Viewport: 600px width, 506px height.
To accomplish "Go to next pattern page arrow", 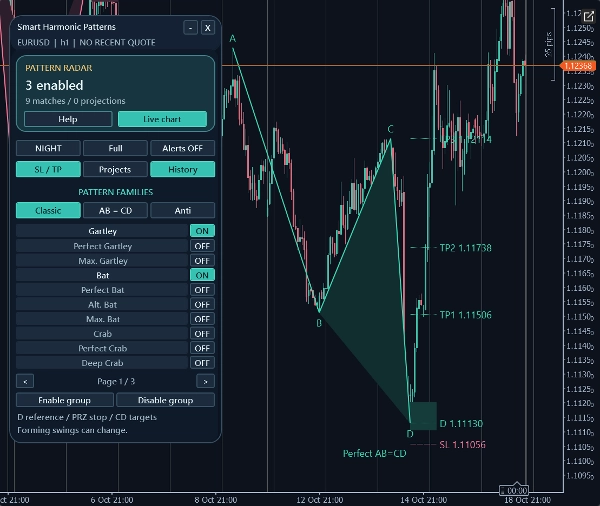I will (x=205, y=381).
